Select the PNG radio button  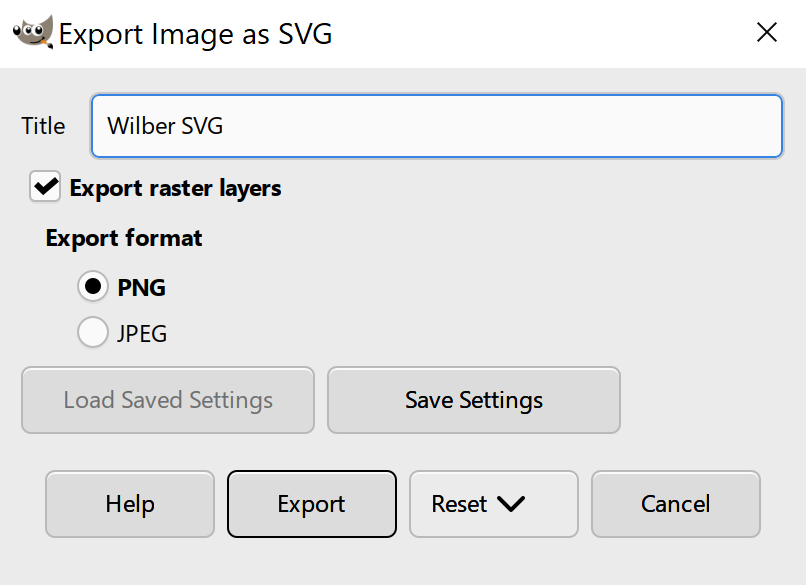pyautogui.click(x=93, y=287)
